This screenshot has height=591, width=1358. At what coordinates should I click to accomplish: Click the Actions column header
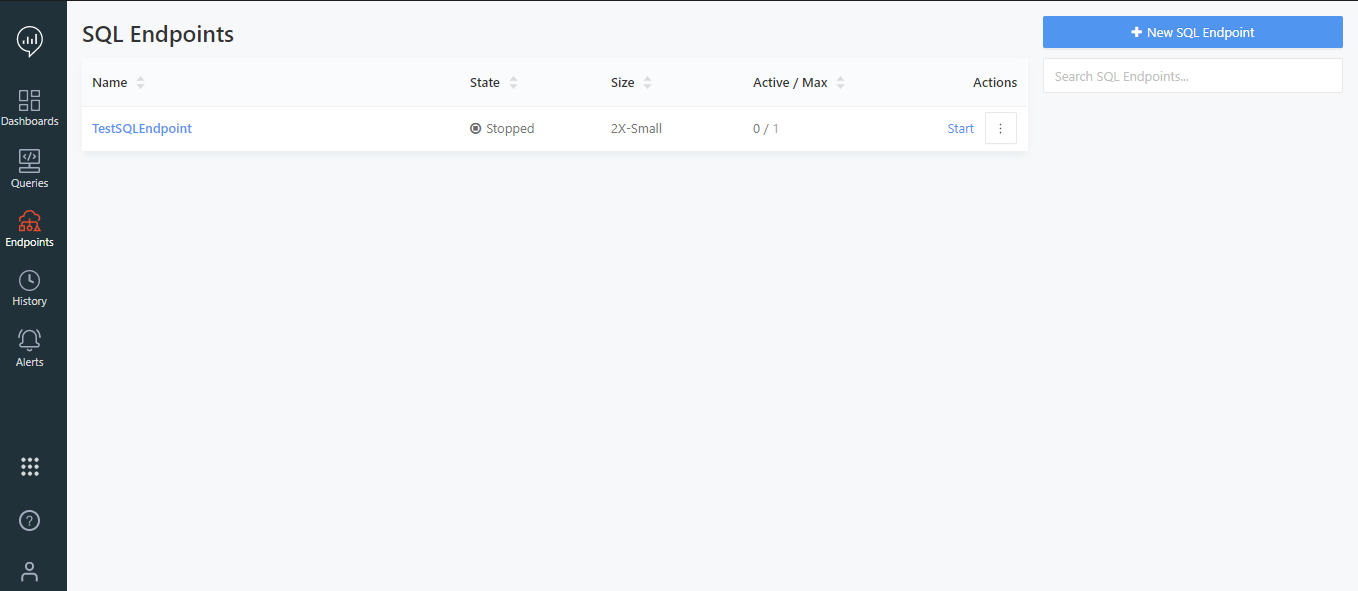tap(995, 82)
